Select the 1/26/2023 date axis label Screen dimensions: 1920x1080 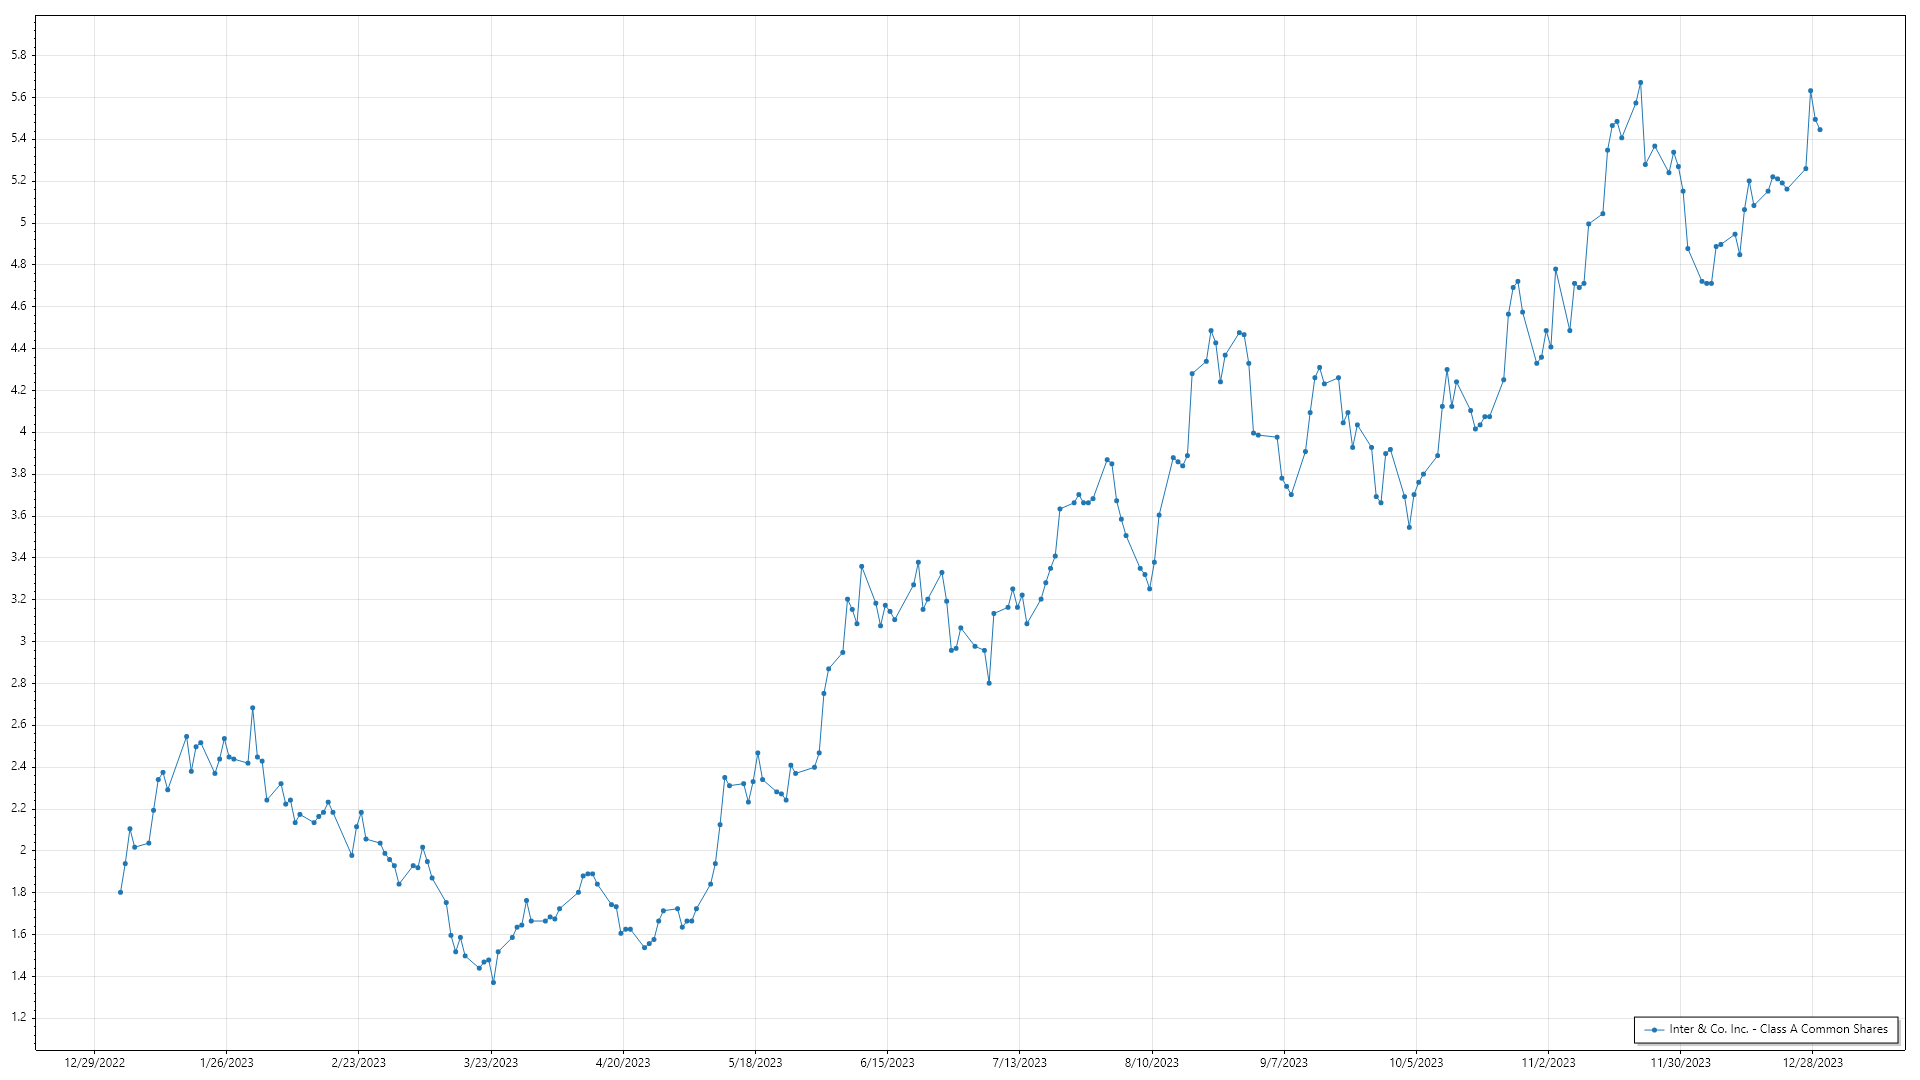[x=226, y=1063]
